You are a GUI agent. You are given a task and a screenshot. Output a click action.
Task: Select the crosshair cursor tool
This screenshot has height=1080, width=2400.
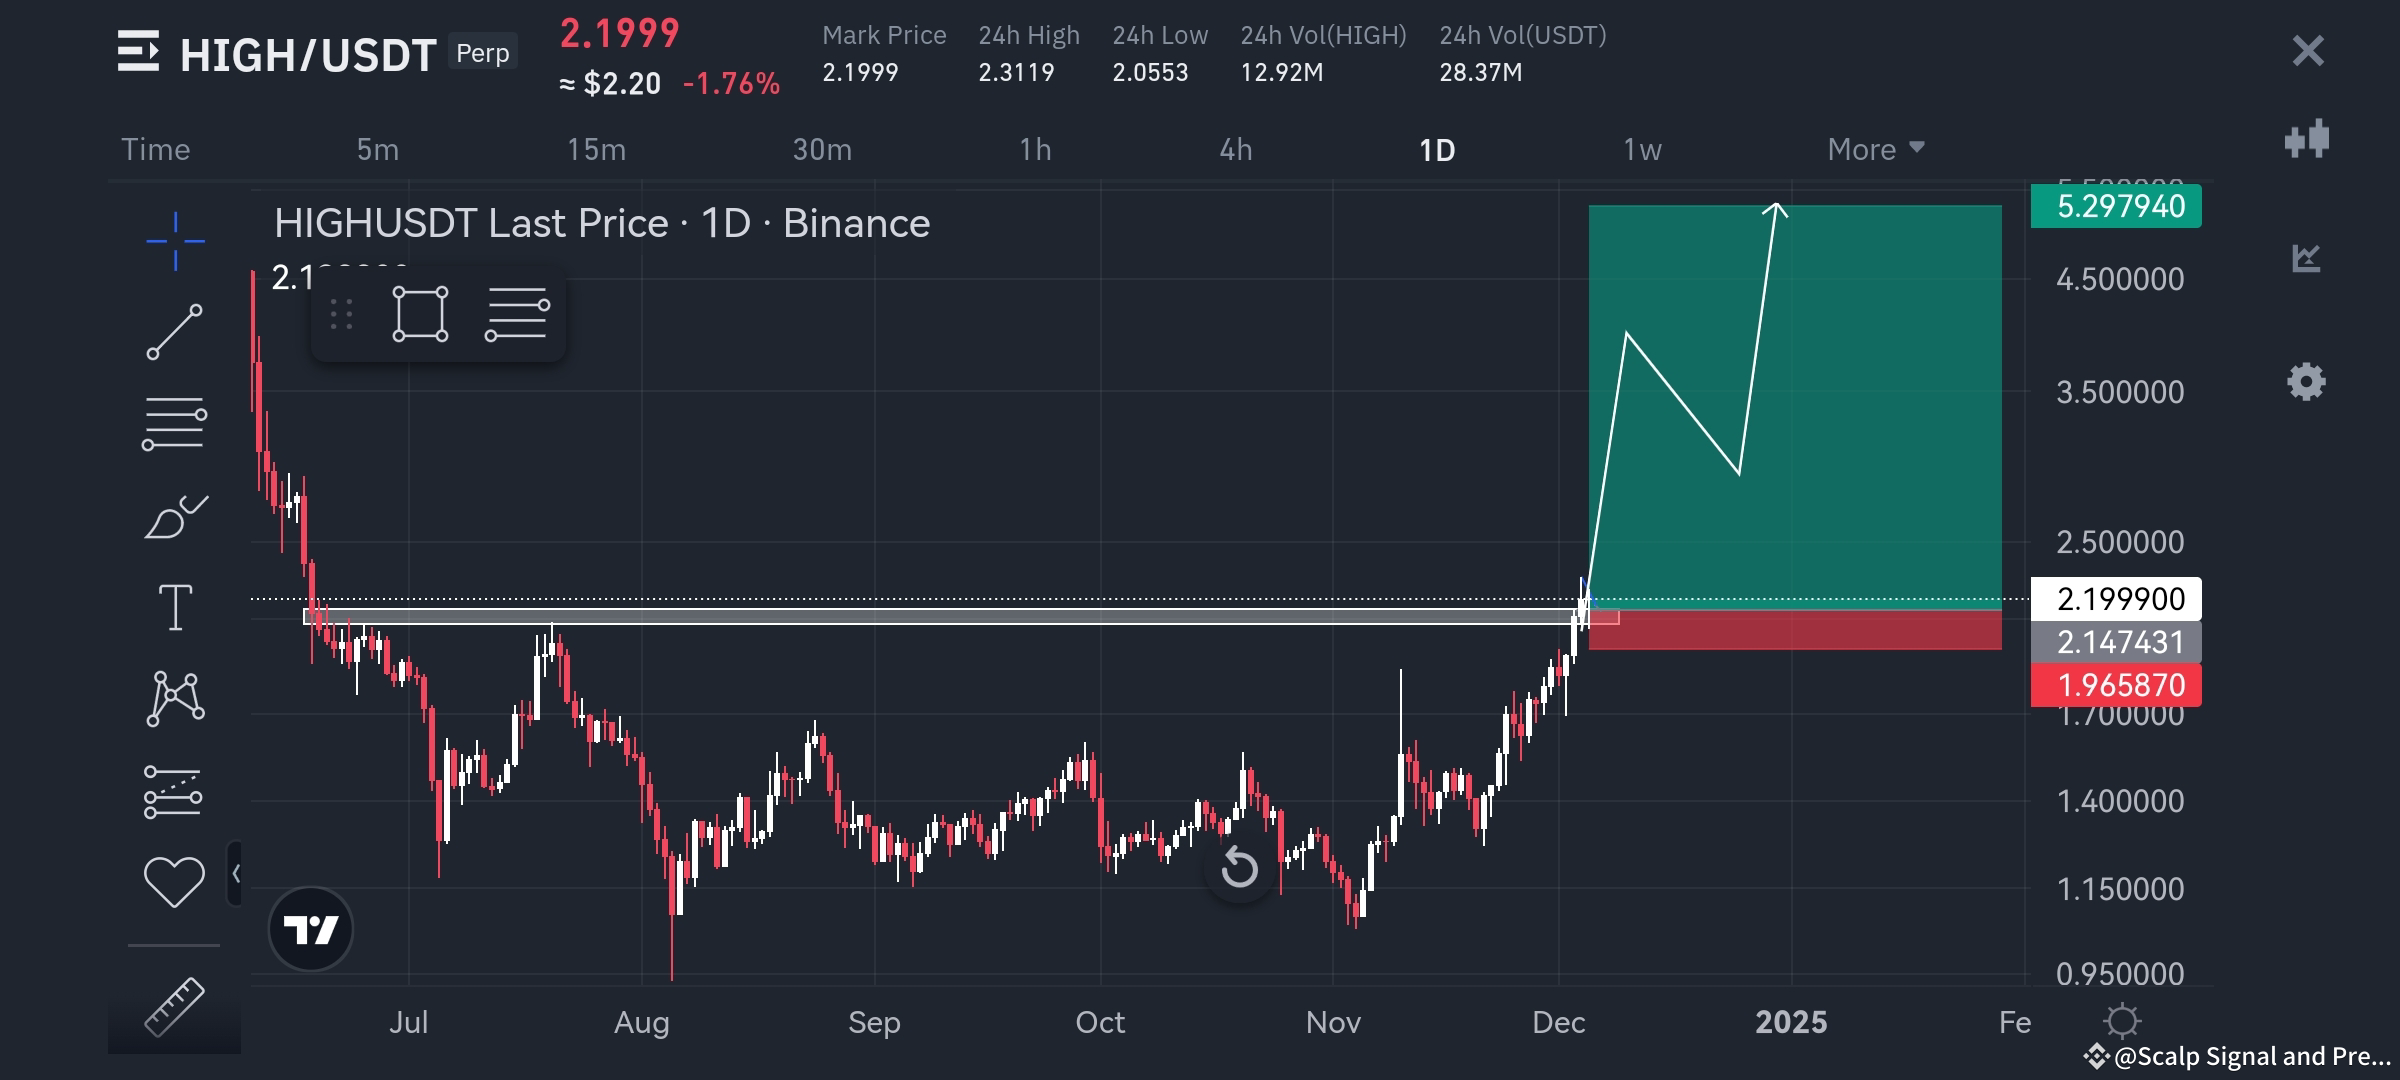pos(175,240)
